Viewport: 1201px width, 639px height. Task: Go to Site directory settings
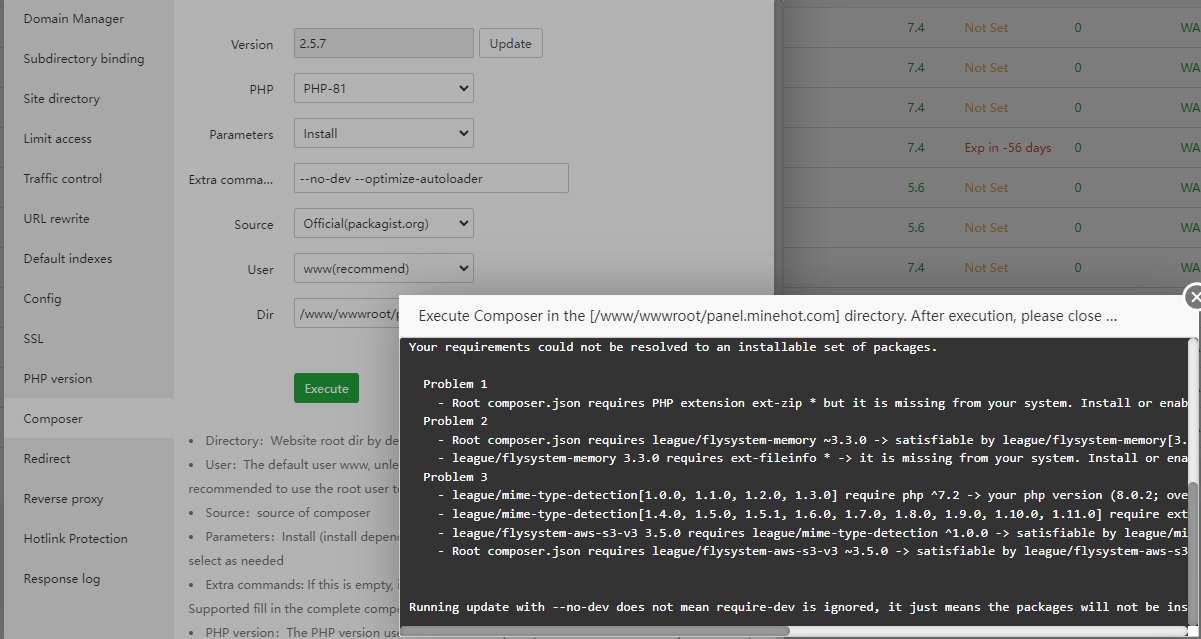coord(62,99)
